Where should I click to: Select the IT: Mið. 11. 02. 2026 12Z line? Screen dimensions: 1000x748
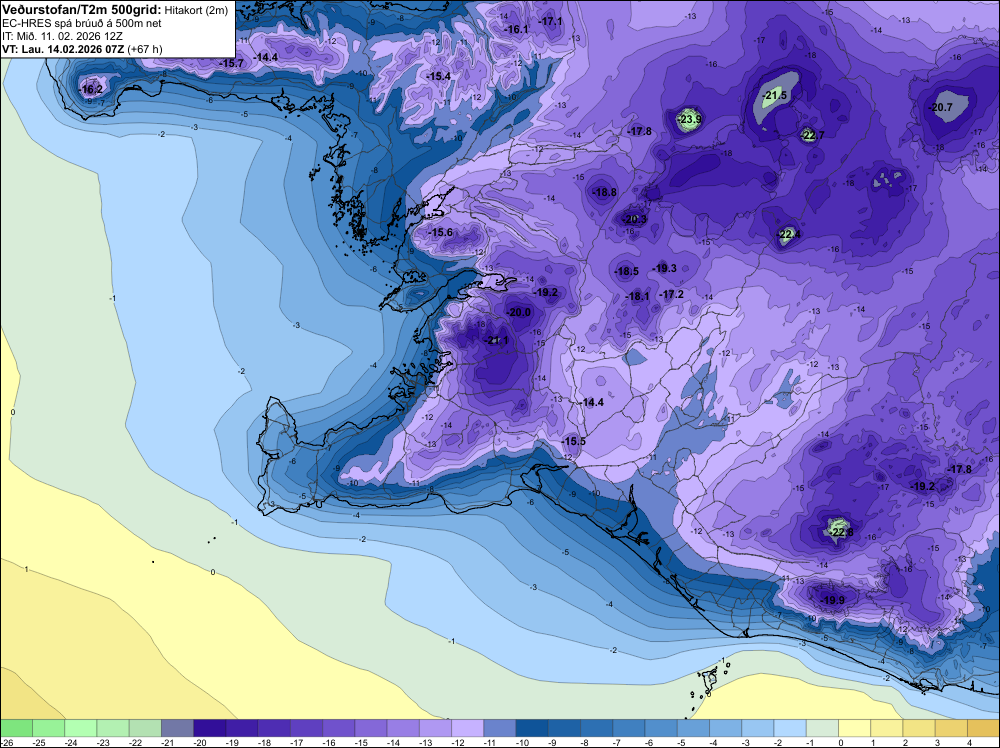pos(62,36)
